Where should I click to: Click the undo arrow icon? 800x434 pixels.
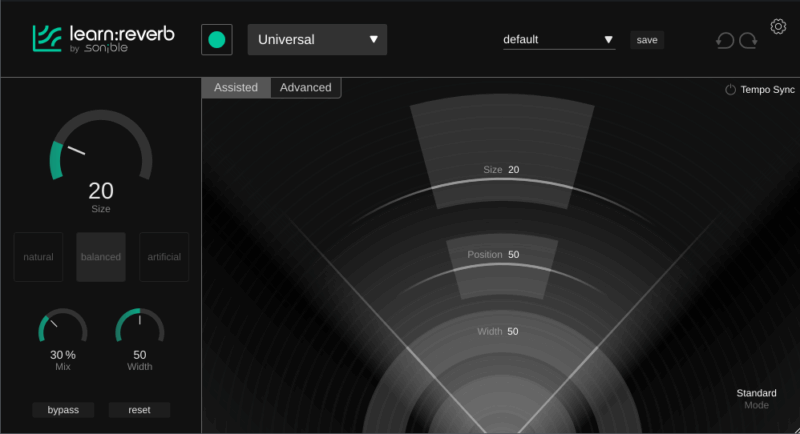725,41
